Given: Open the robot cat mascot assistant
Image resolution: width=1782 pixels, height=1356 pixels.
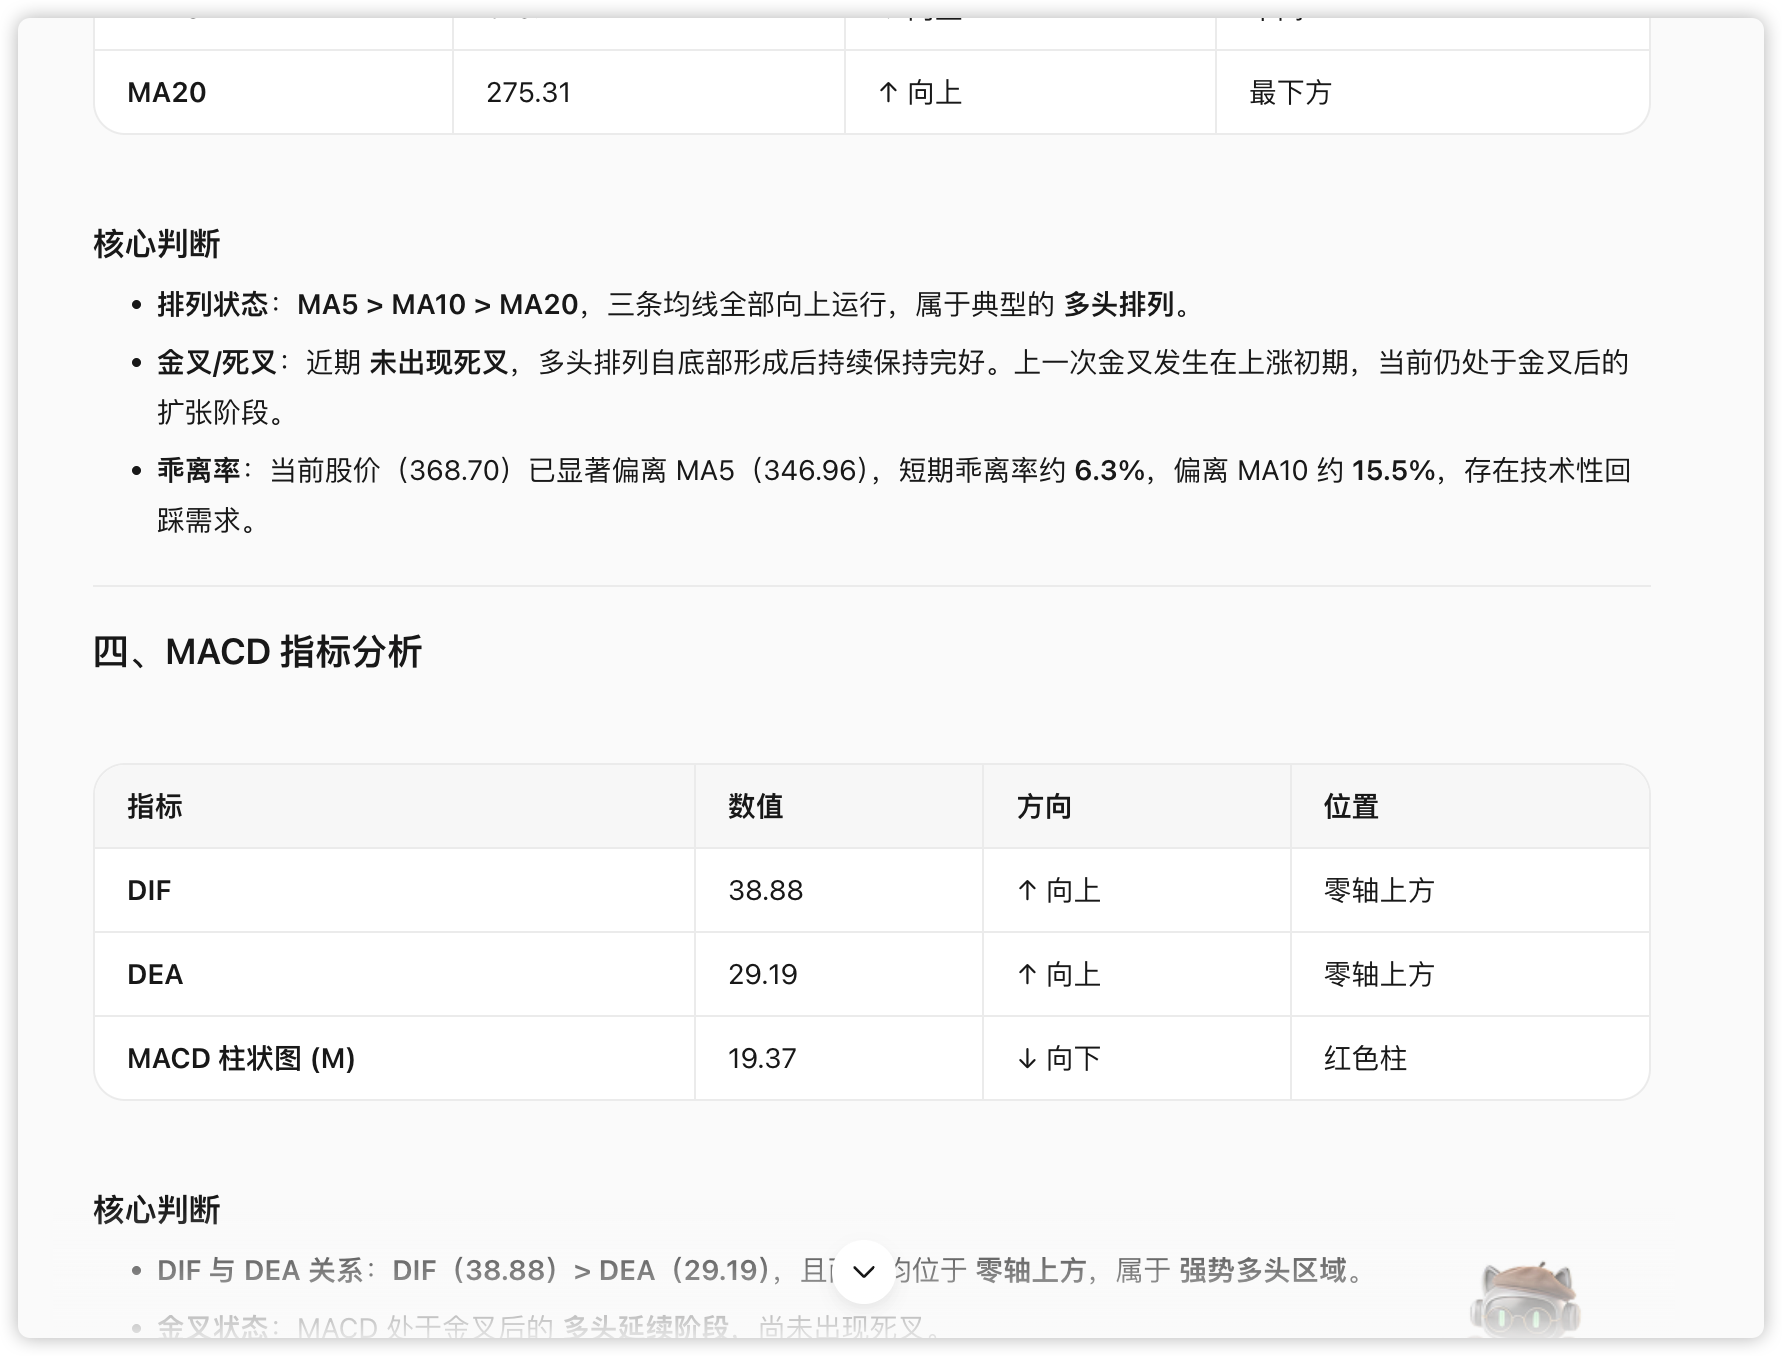Looking at the screenshot, I should click(1525, 1298).
